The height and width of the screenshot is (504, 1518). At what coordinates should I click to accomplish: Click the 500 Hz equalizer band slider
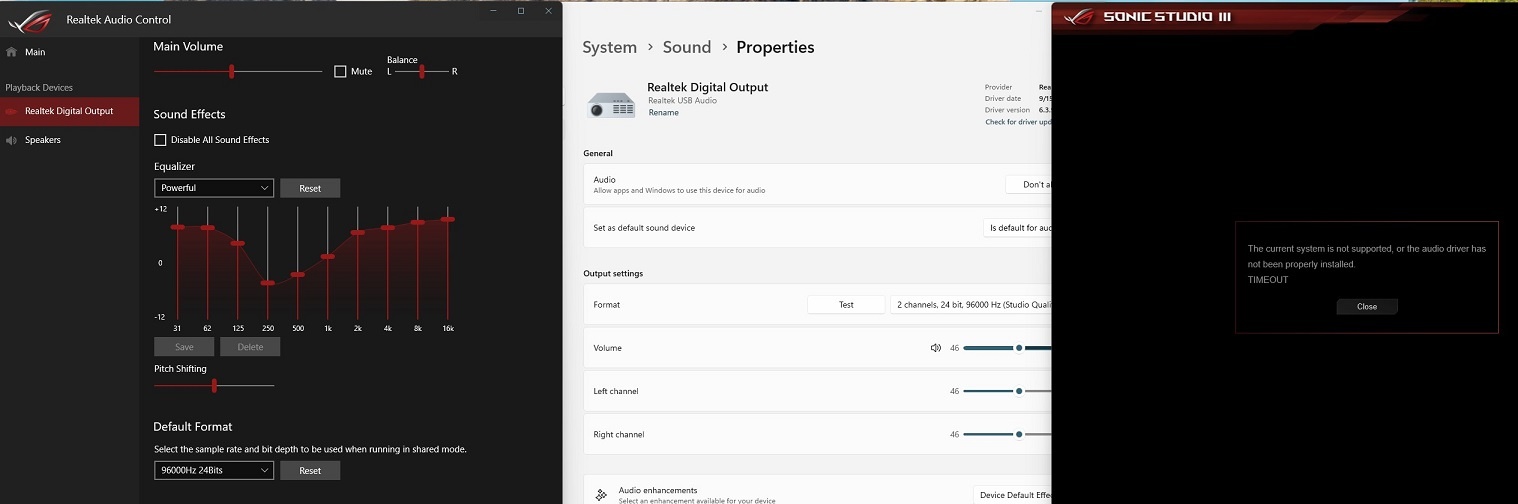point(297,274)
